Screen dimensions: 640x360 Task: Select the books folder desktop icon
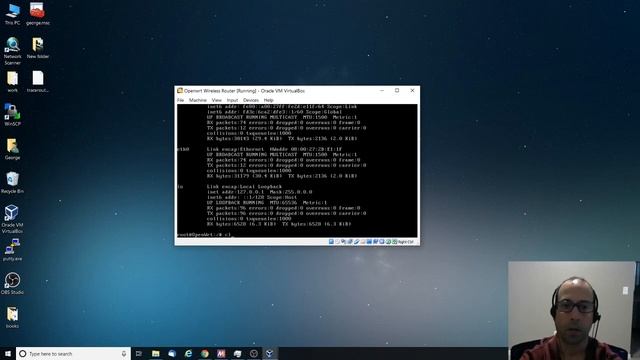tap(12, 317)
